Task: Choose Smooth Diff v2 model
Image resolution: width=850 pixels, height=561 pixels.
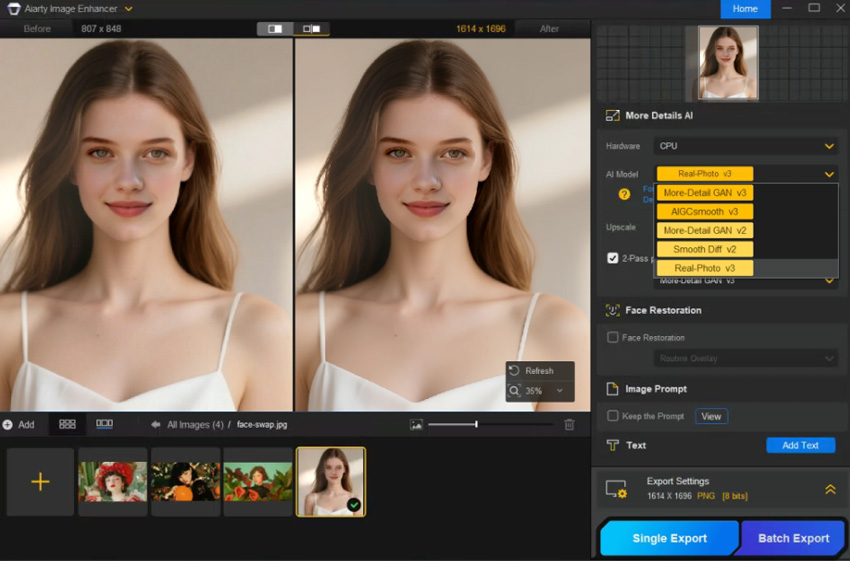Action: click(705, 249)
